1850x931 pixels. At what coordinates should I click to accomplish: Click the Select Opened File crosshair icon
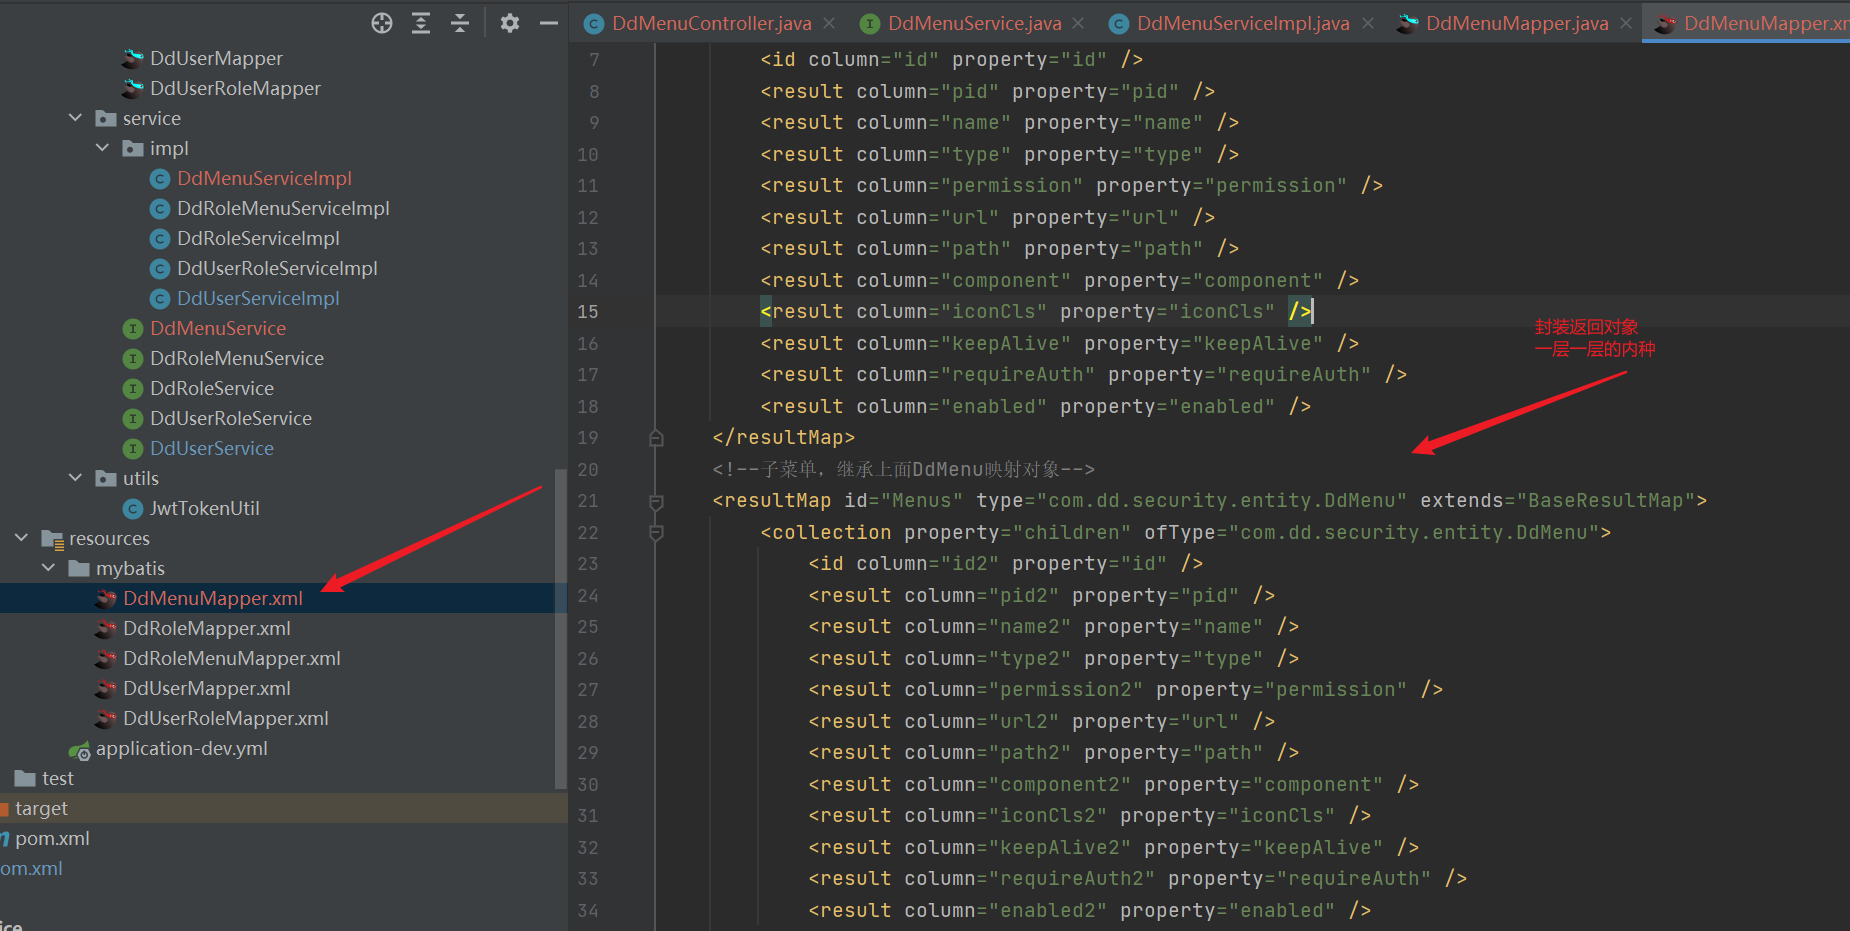coord(381,22)
